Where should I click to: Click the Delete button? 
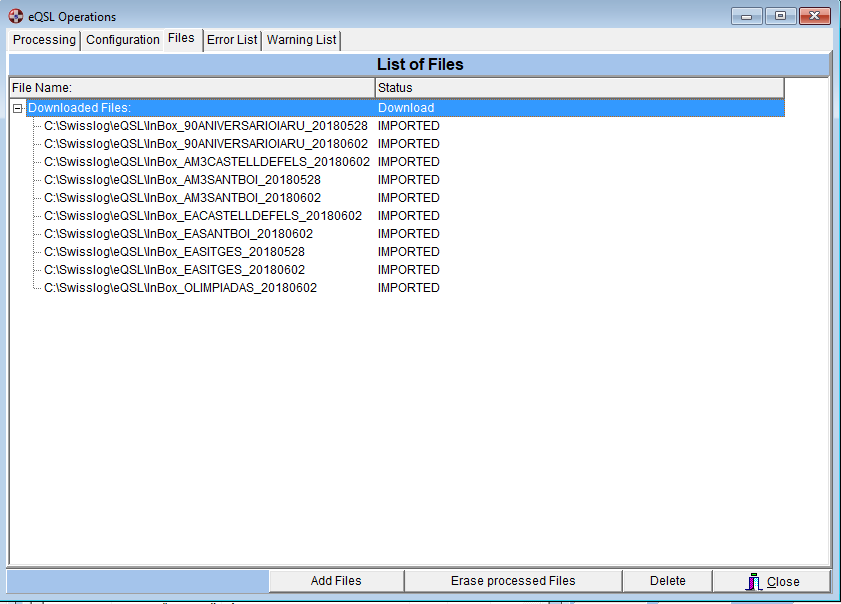(x=667, y=581)
